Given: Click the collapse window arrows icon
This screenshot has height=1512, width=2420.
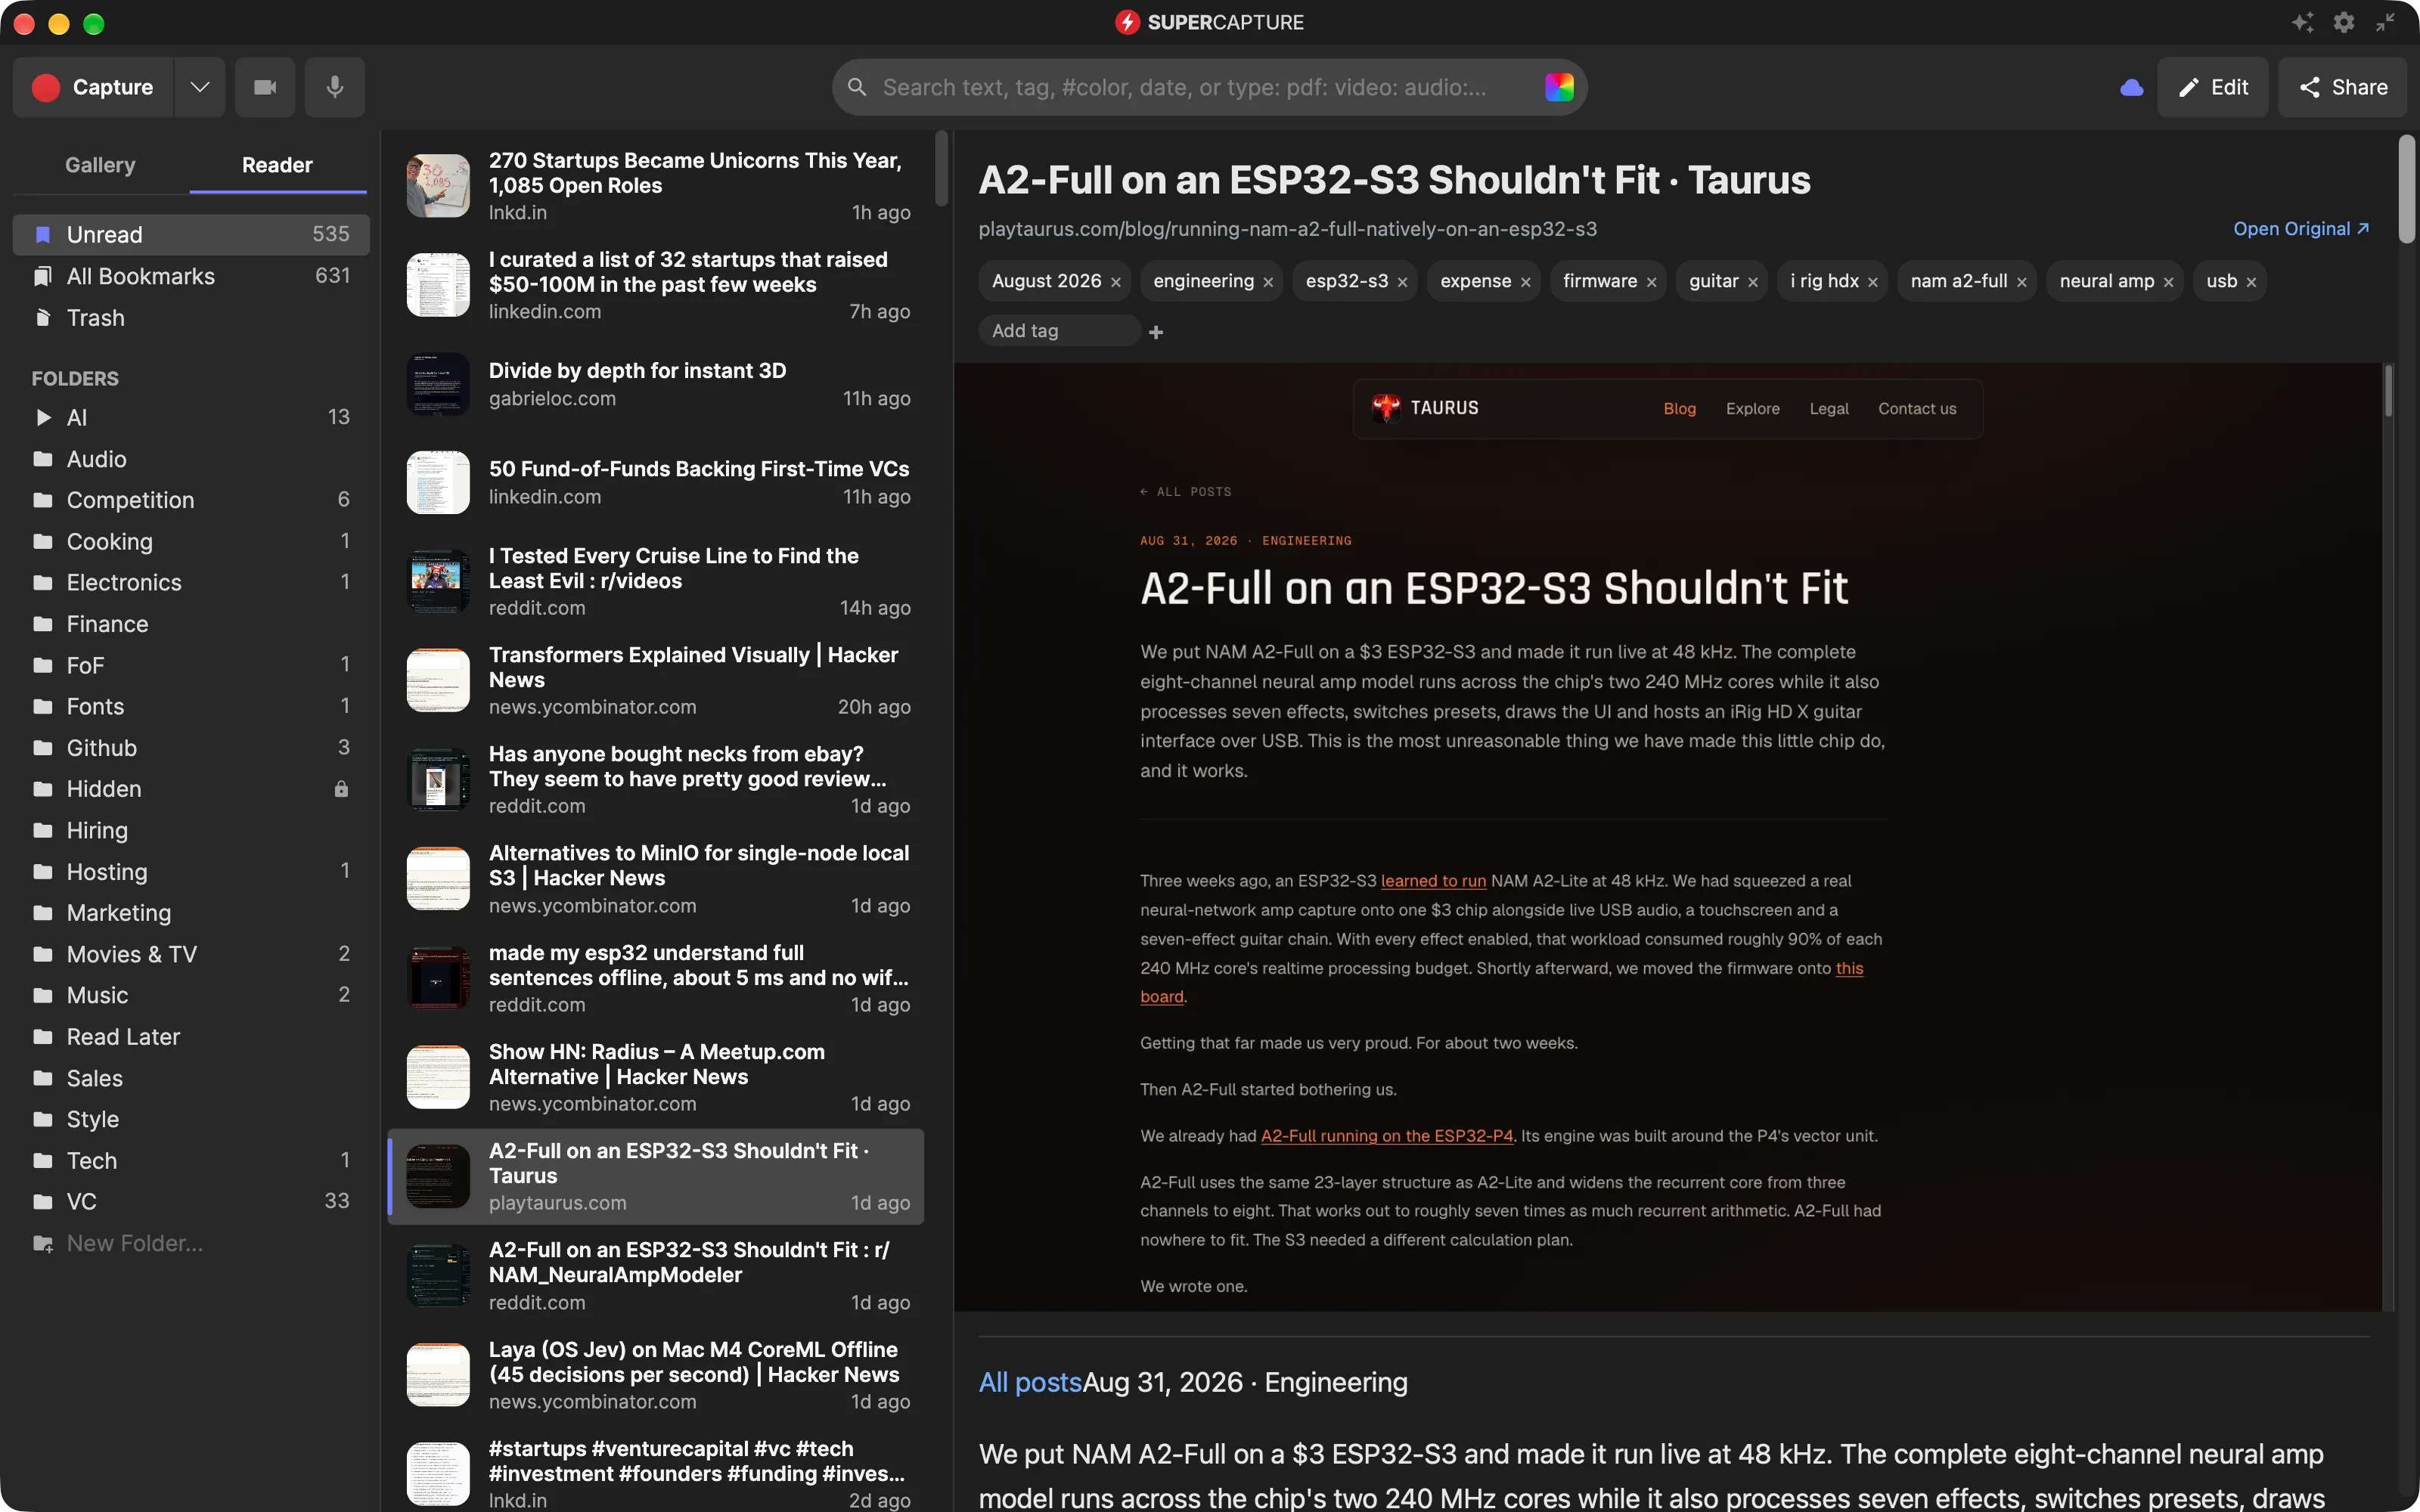Looking at the screenshot, I should pyautogui.click(x=2385, y=22).
